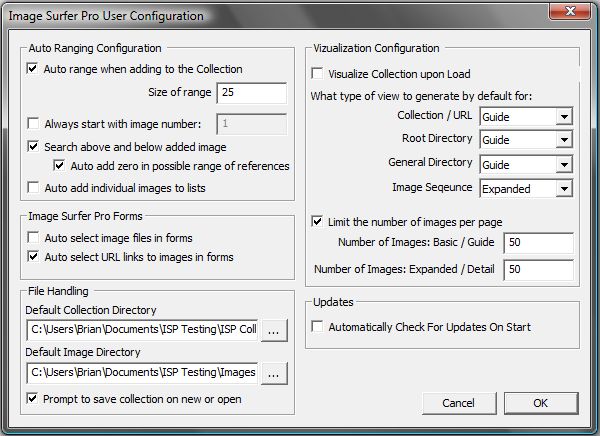Image resolution: width=600 pixels, height=436 pixels.
Task: Uncheck Auto range when adding to Collection
Action: coord(33,69)
